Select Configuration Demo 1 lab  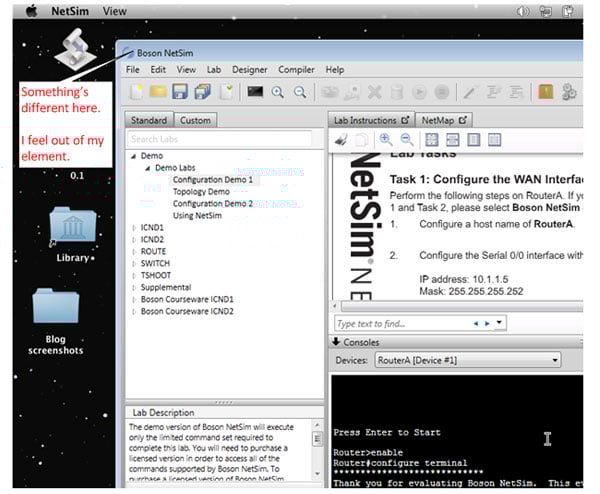[213, 180]
